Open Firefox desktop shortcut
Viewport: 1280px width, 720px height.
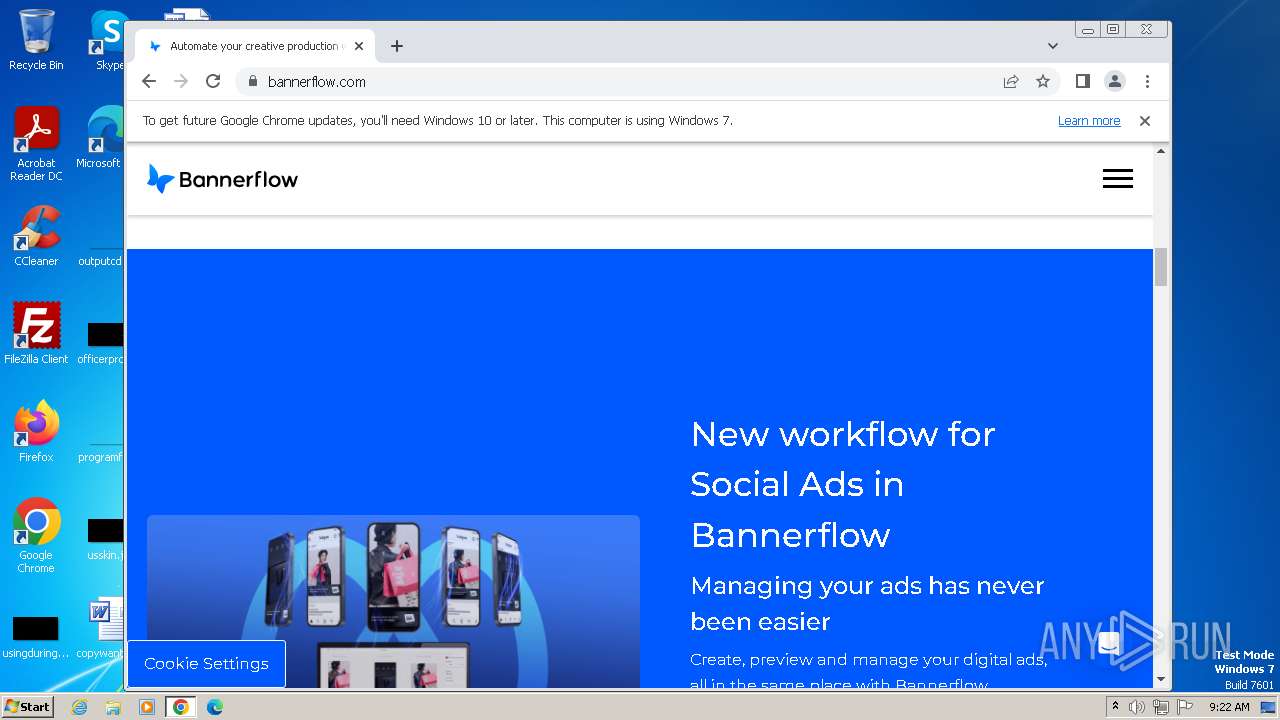coord(36,432)
